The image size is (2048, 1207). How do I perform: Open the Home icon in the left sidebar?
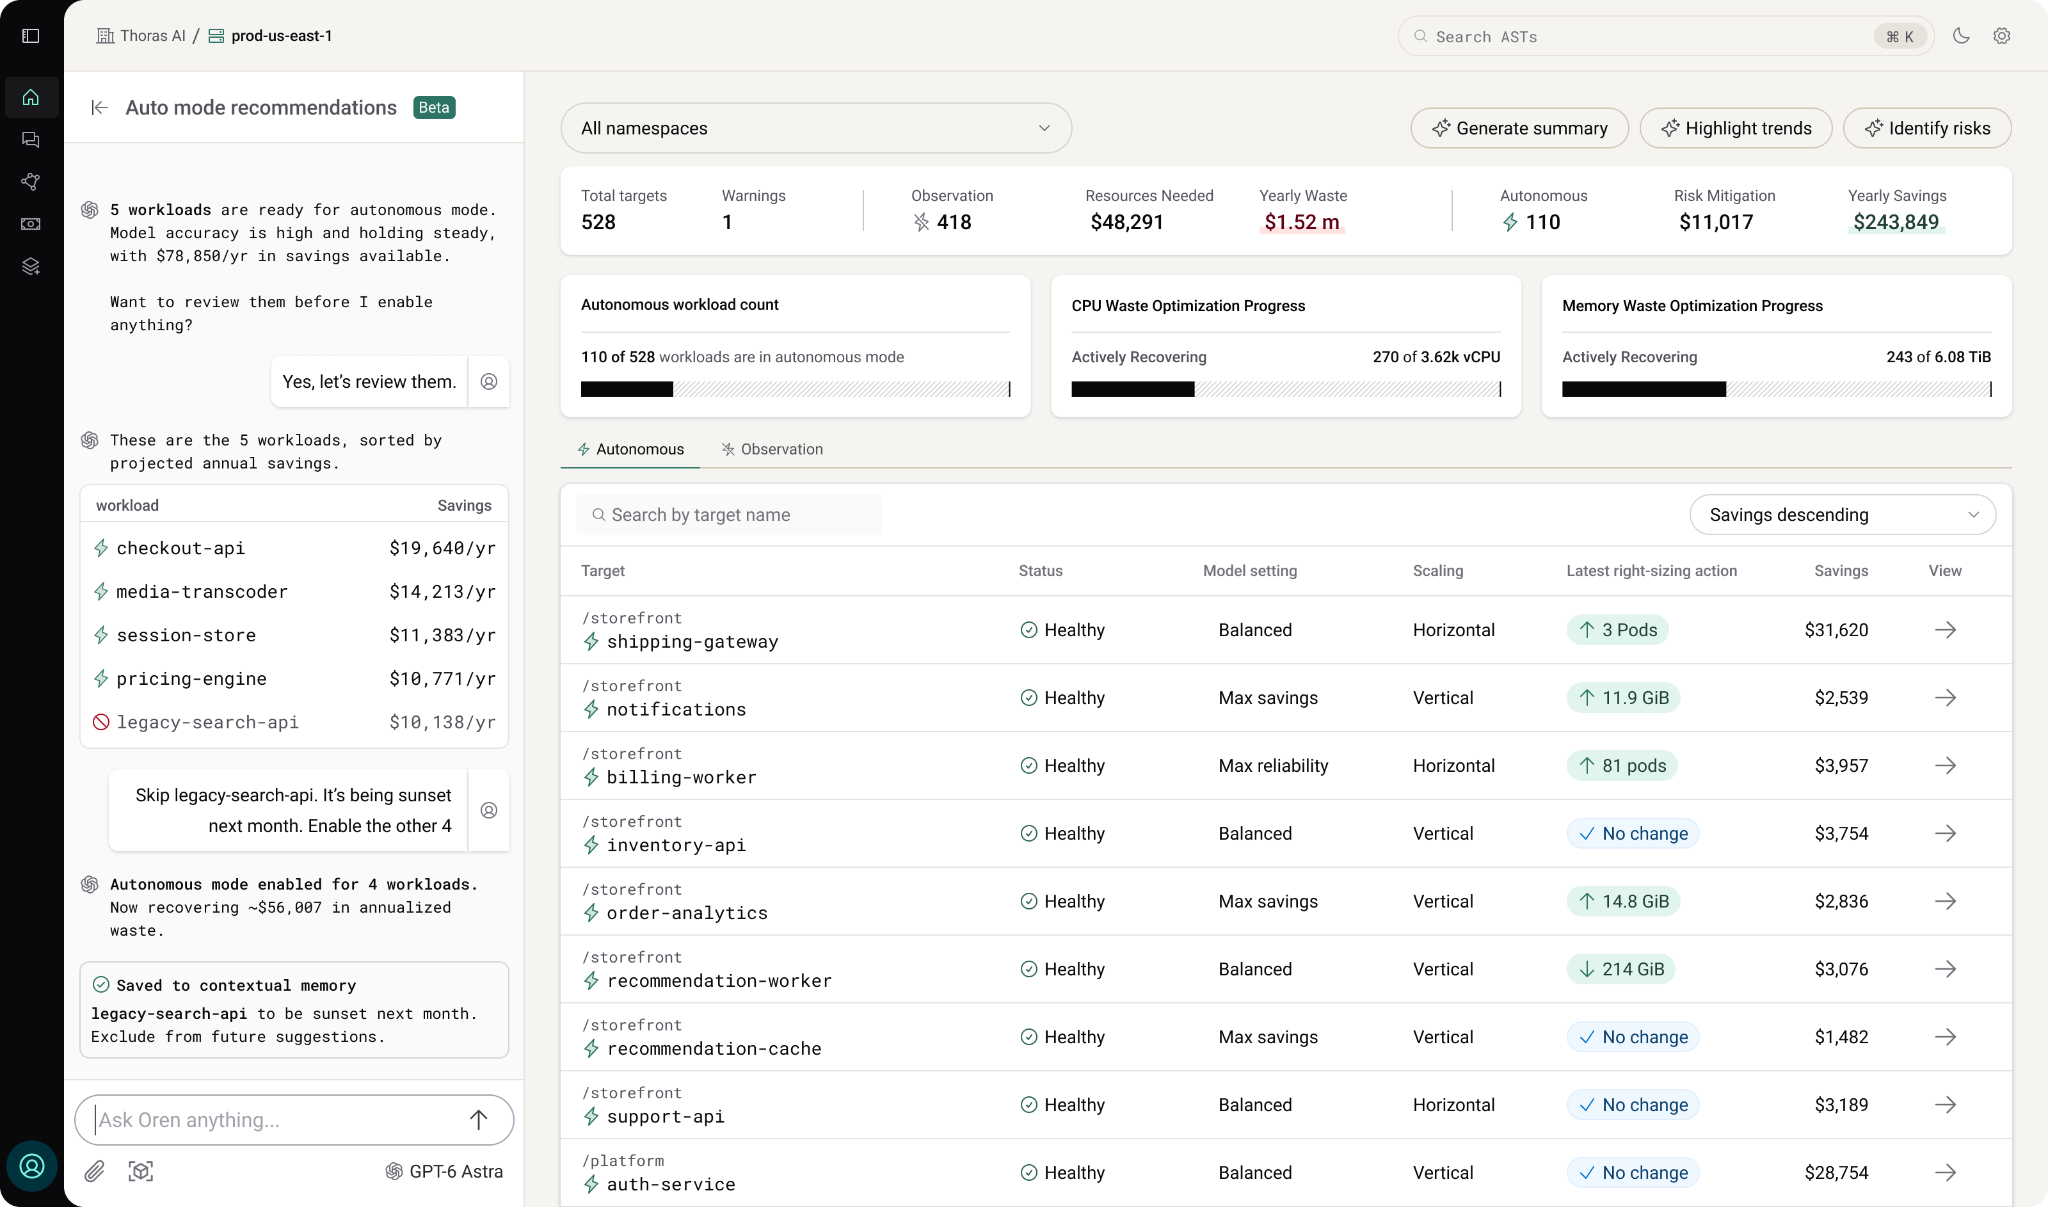31,97
